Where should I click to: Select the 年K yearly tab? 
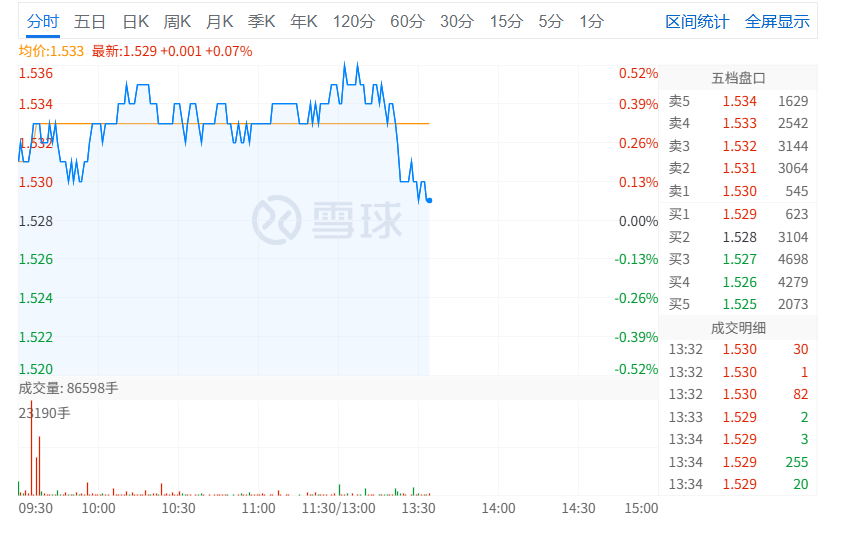coord(303,21)
